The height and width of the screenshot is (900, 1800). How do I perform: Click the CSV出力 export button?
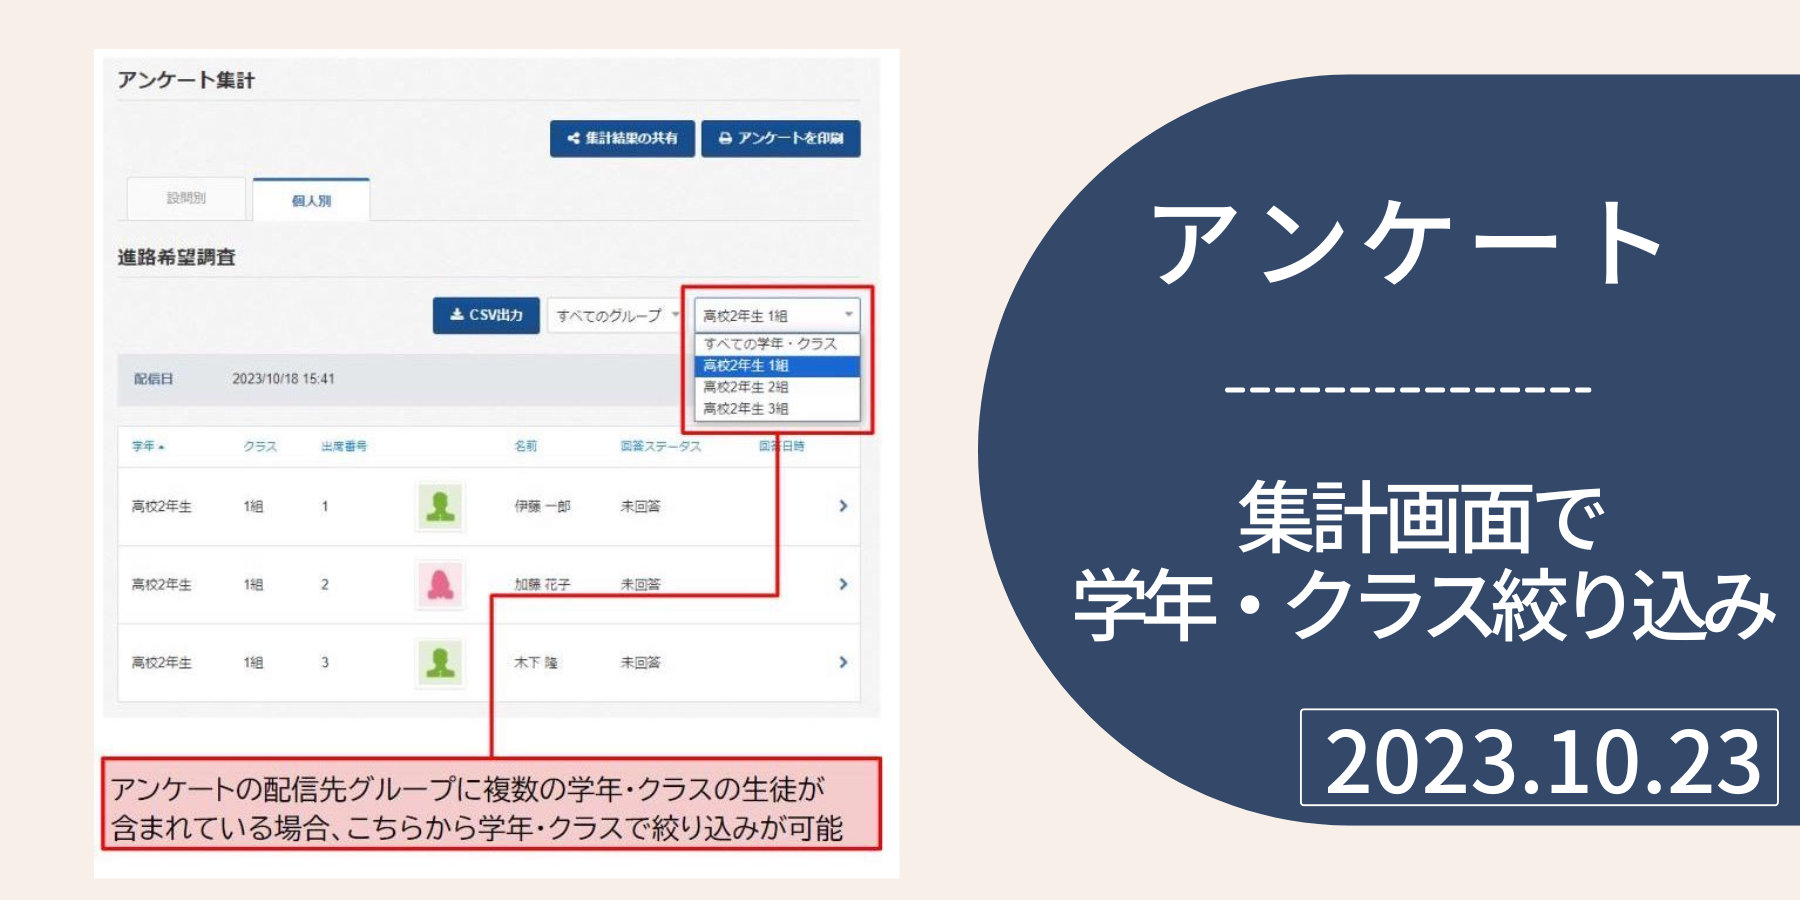[486, 315]
